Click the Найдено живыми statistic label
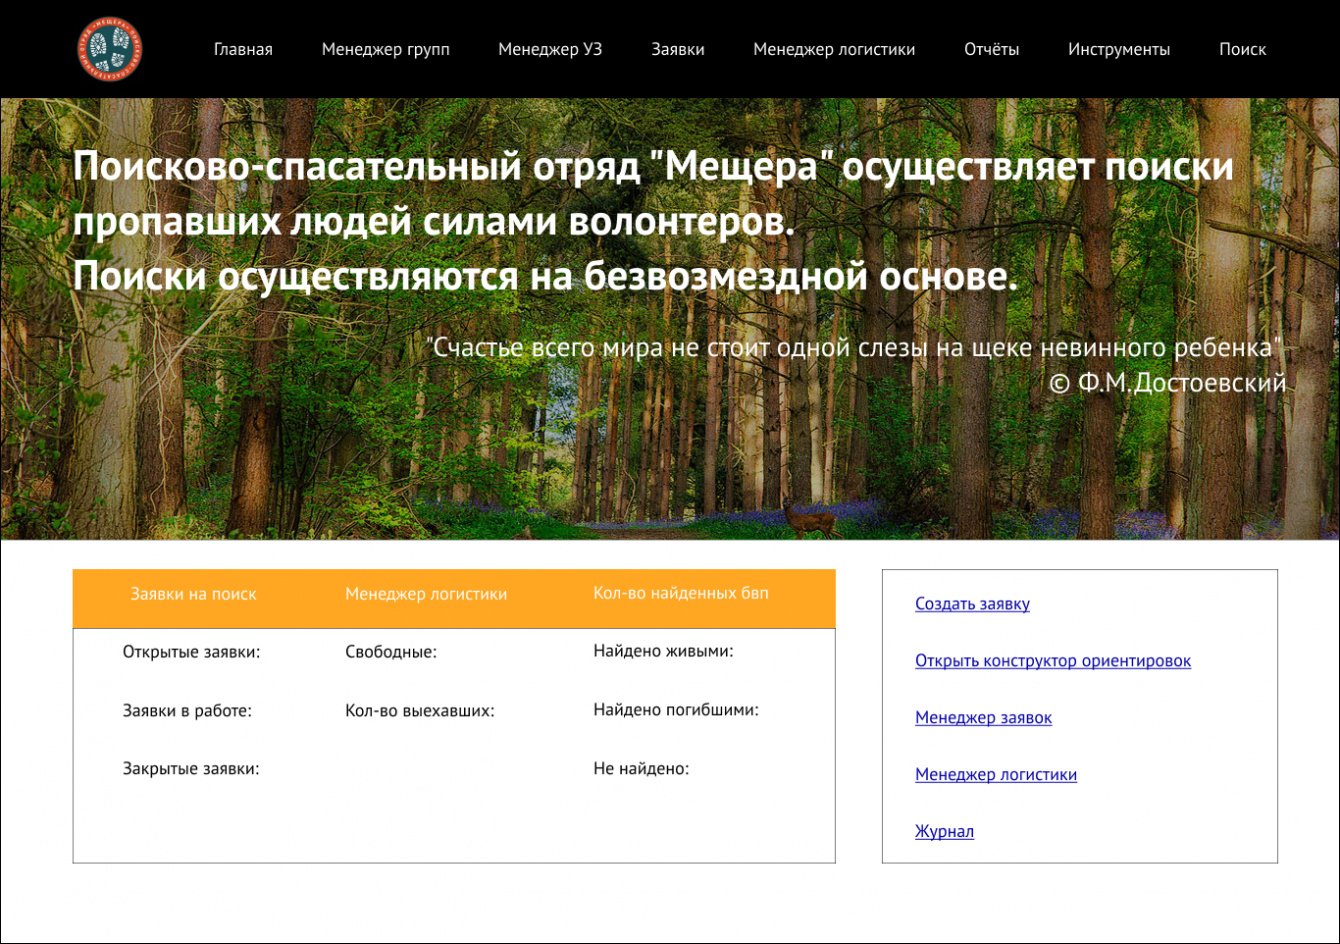The image size is (1340, 944). pyautogui.click(x=663, y=652)
